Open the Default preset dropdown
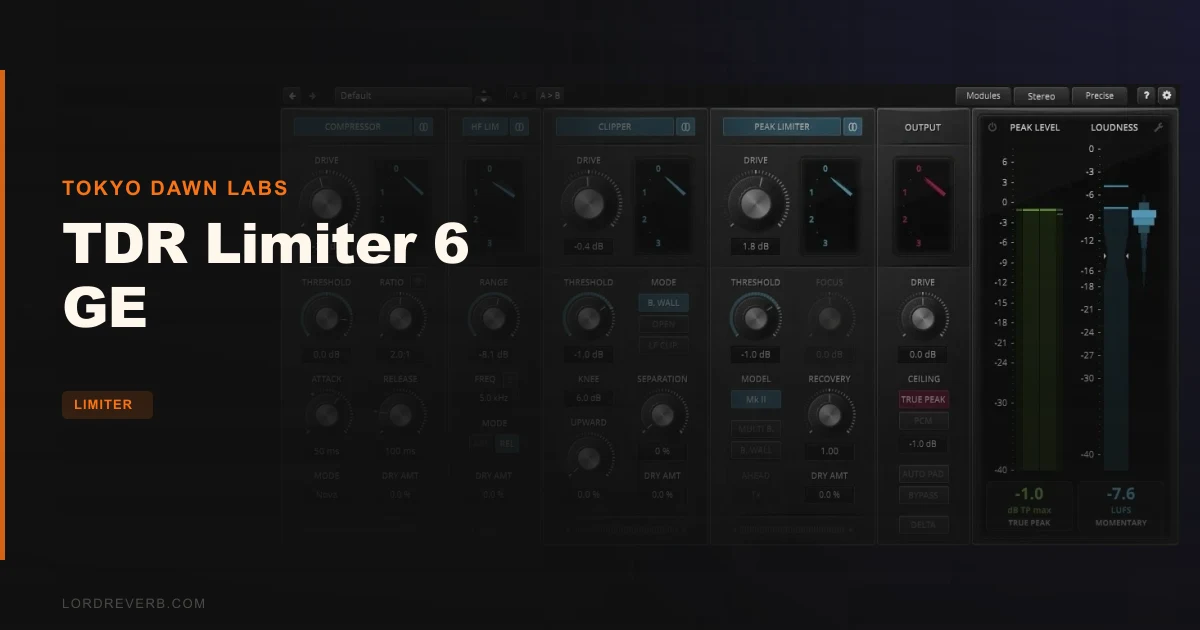Image resolution: width=1200 pixels, height=630 pixels. [x=403, y=96]
